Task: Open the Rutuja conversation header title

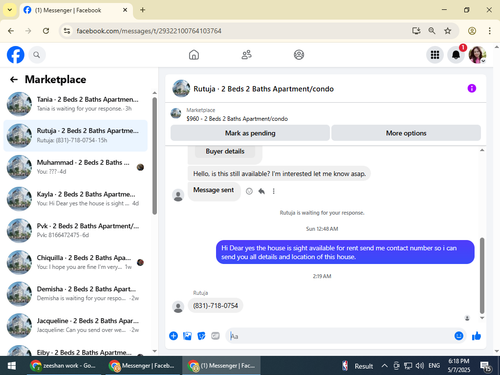Action: pyautogui.click(x=263, y=89)
